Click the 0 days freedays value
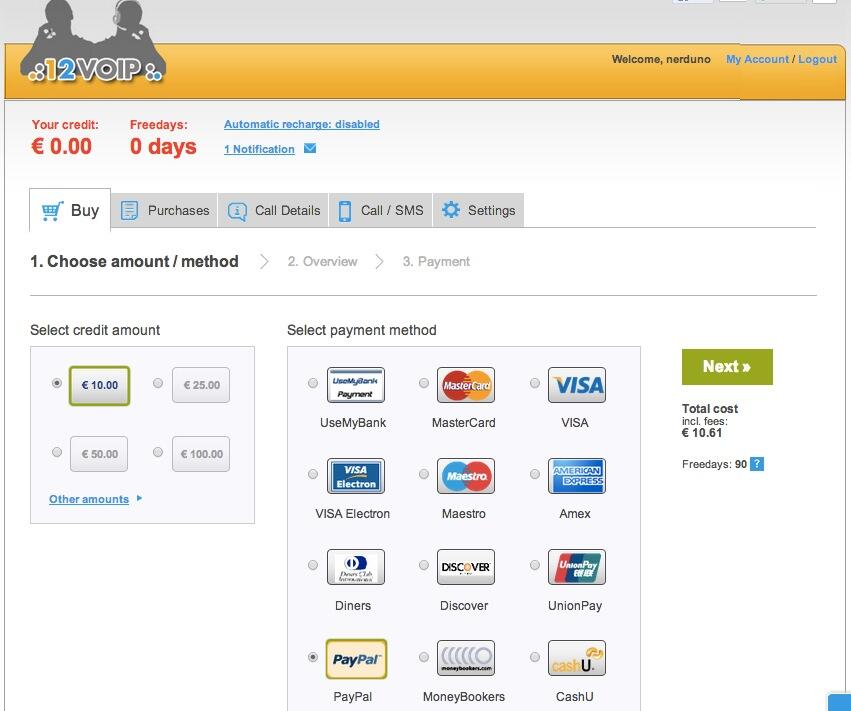 [163, 147]
